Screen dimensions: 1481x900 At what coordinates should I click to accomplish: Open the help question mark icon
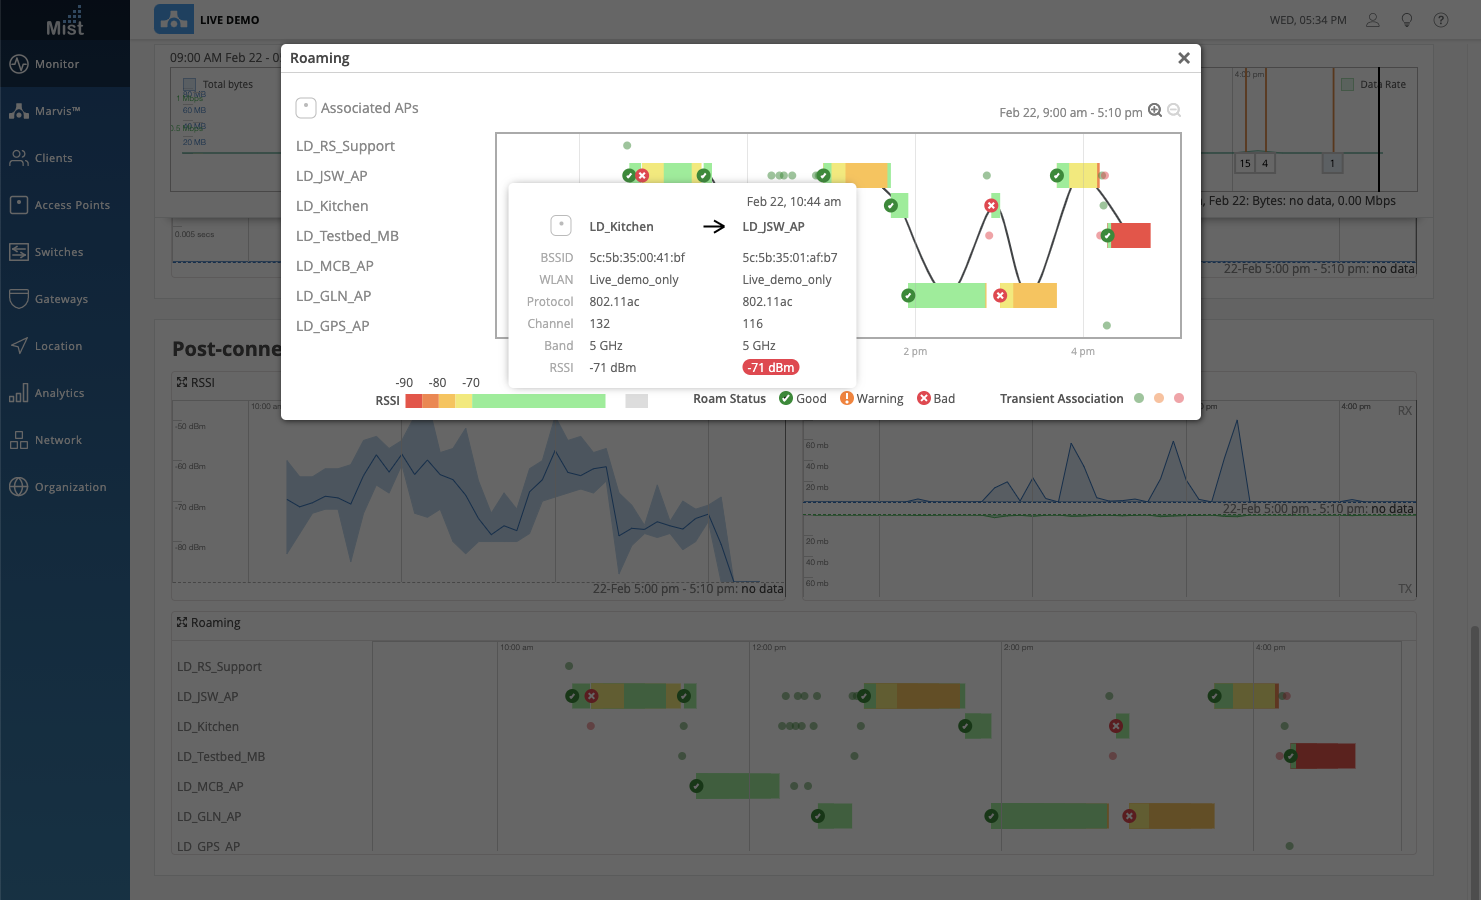point(1441,20)
